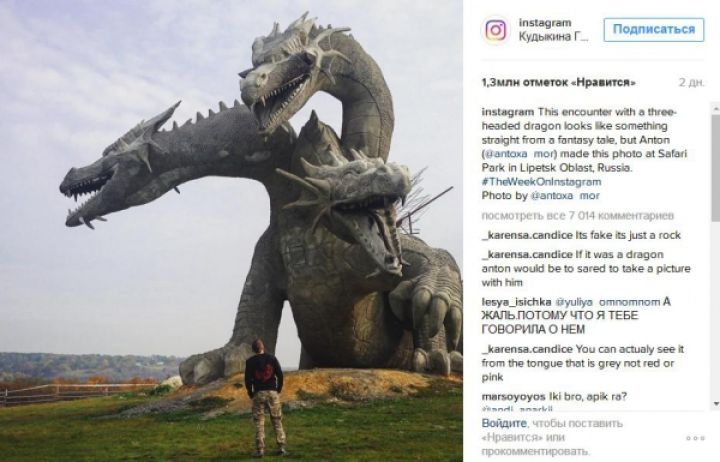Open the #TheWeekOnInstagram hashtag

[x=541, y=182]
